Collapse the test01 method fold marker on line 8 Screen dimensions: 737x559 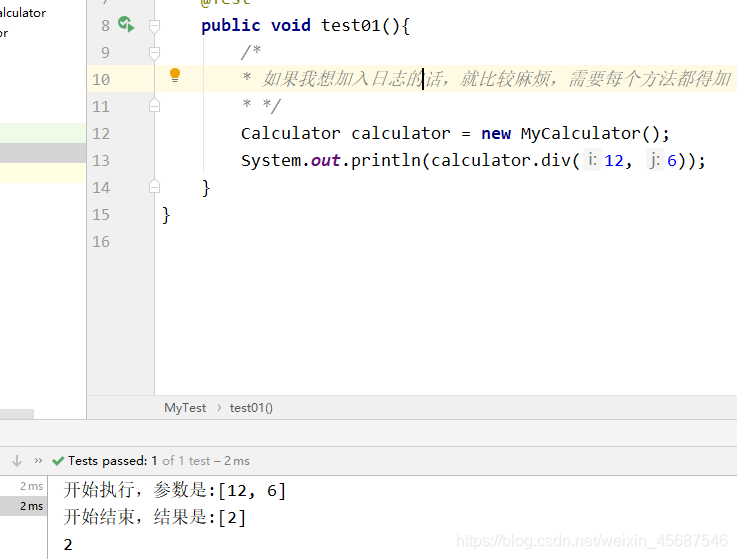click(x=154, y=26)
